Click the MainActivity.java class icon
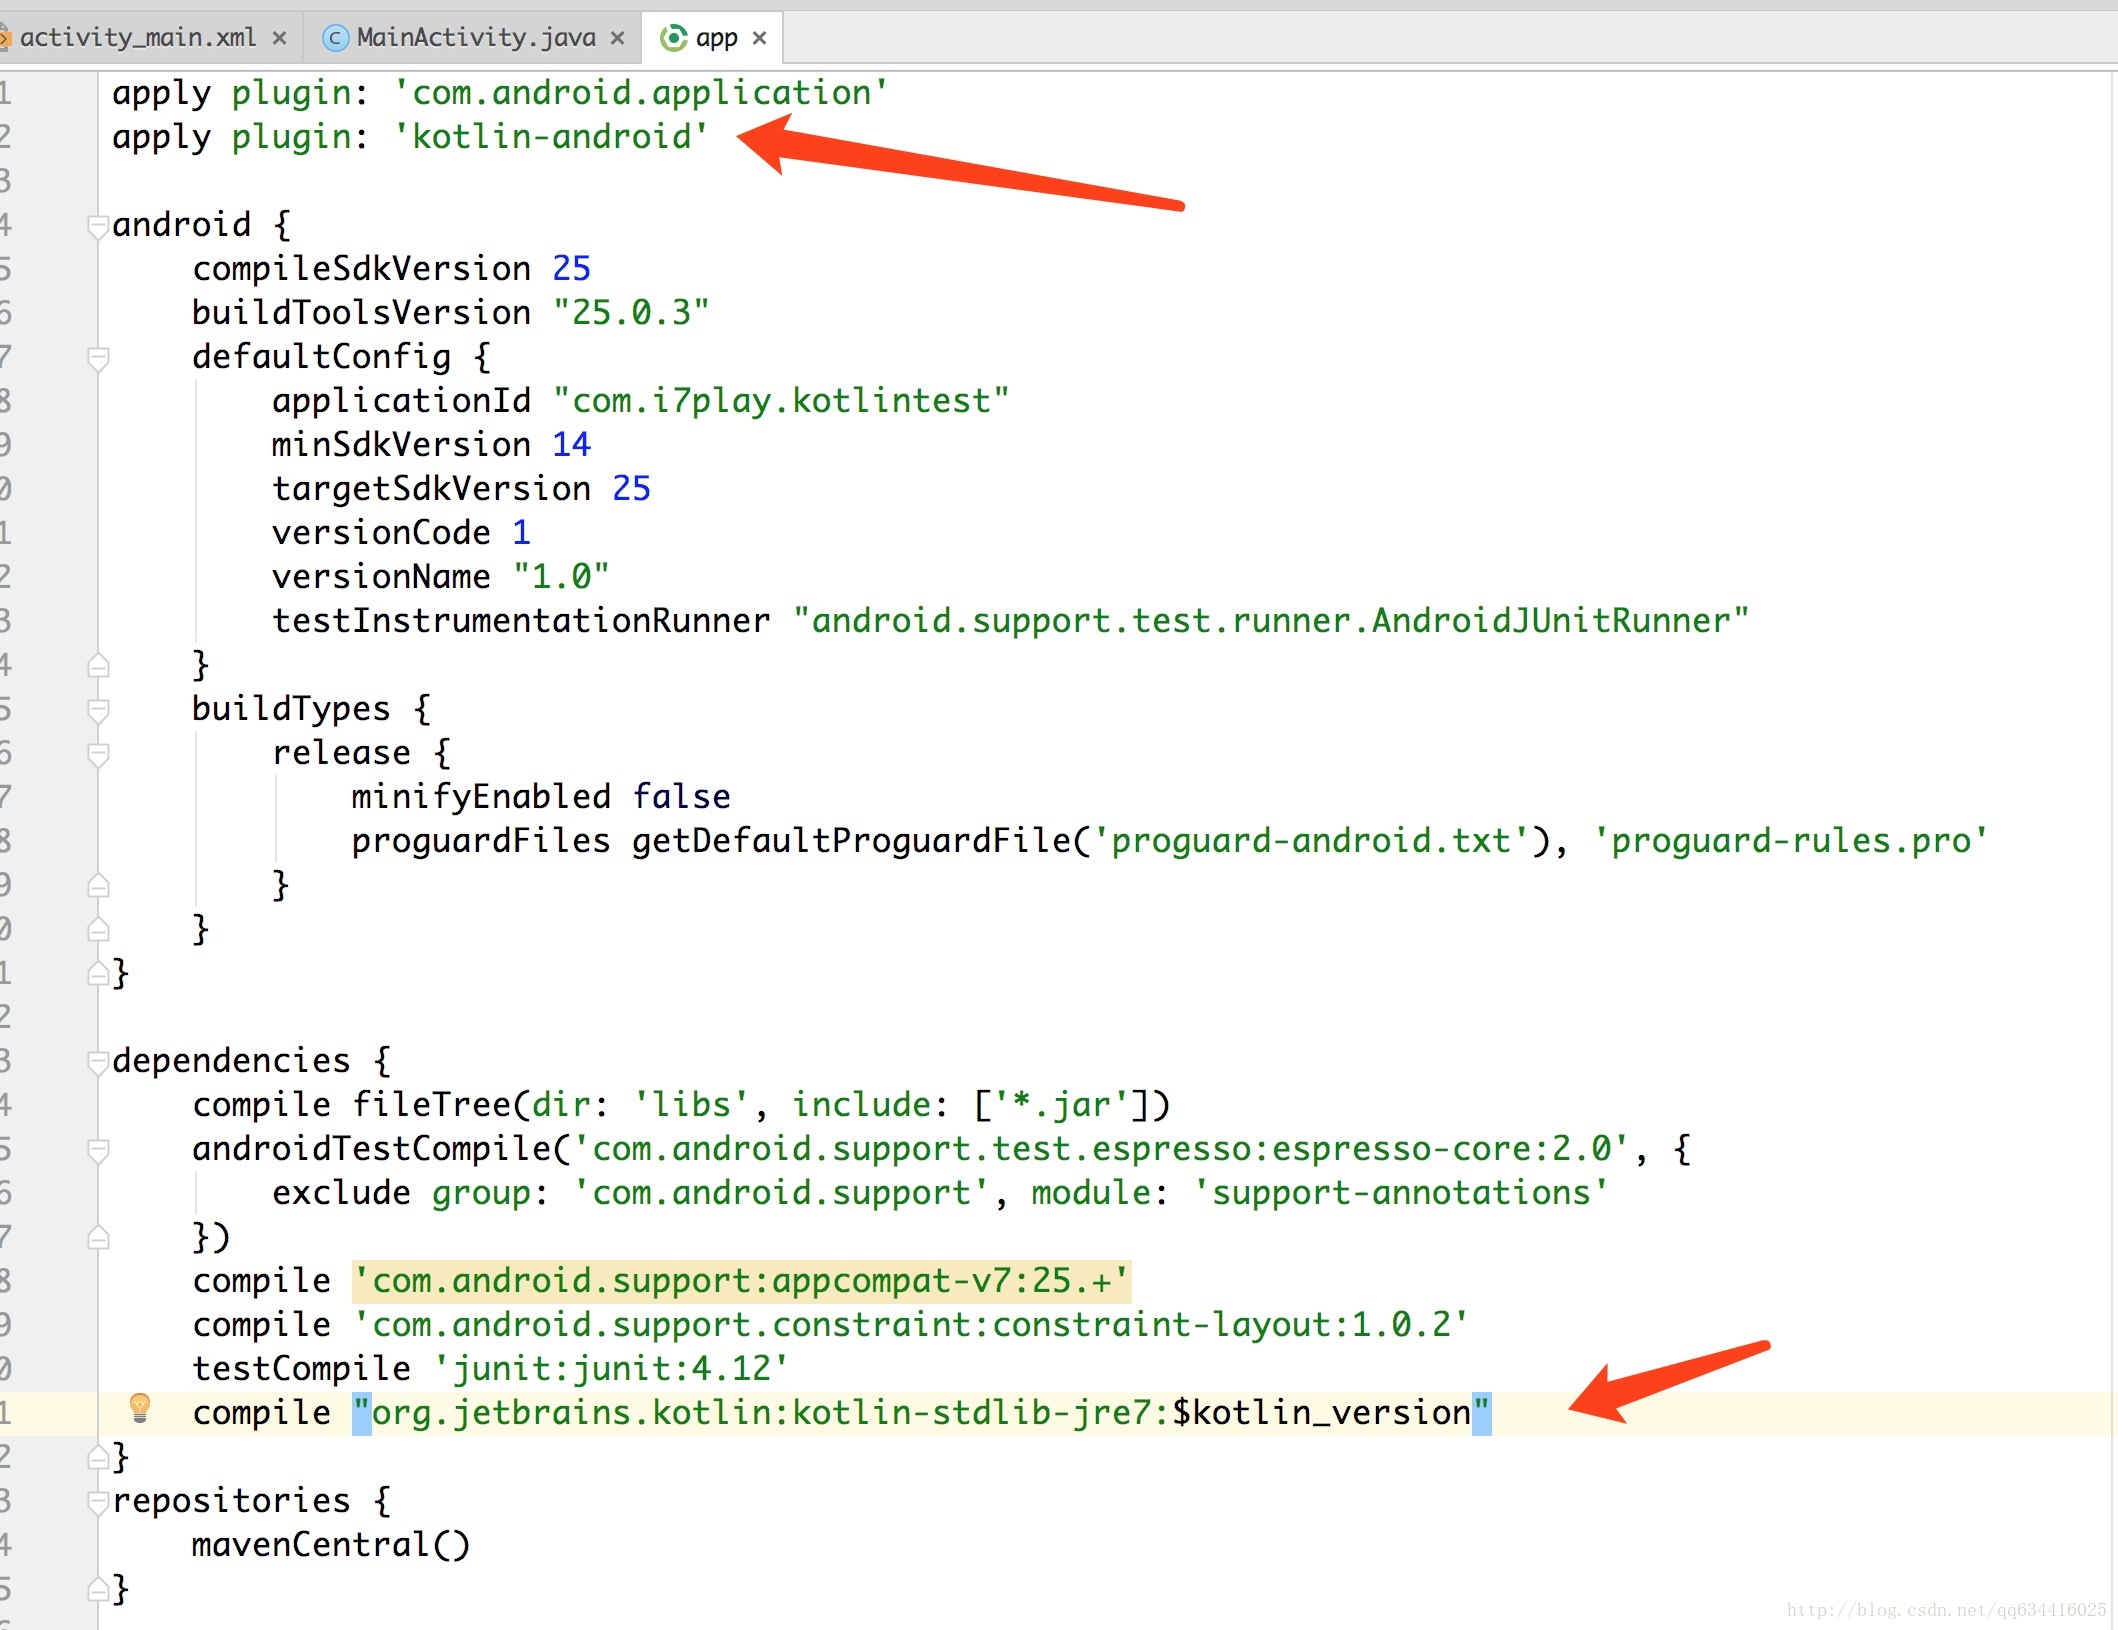 click(336, 38)
